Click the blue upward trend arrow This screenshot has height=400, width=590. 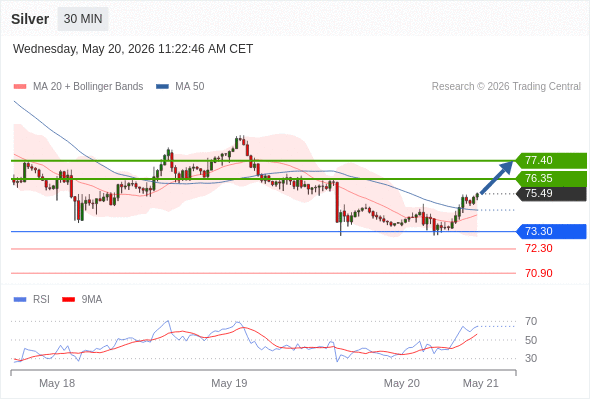tap(497, 177)
